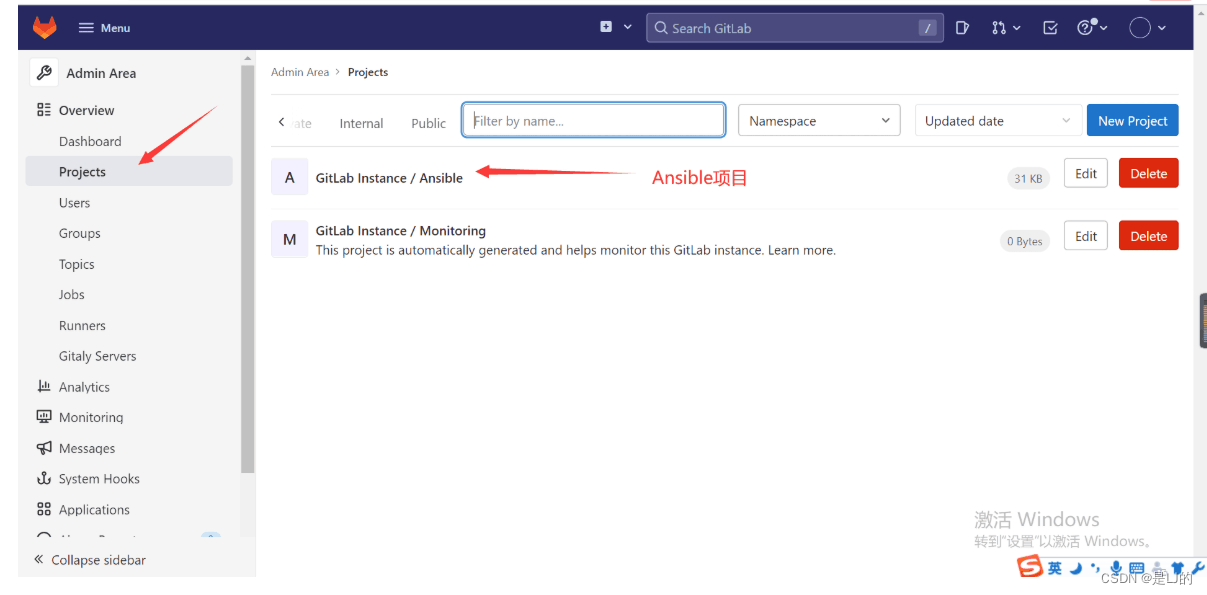Open GitLab Instance / Monitoring project
The image size is (1207, 595).
click(x=401, y=230)
